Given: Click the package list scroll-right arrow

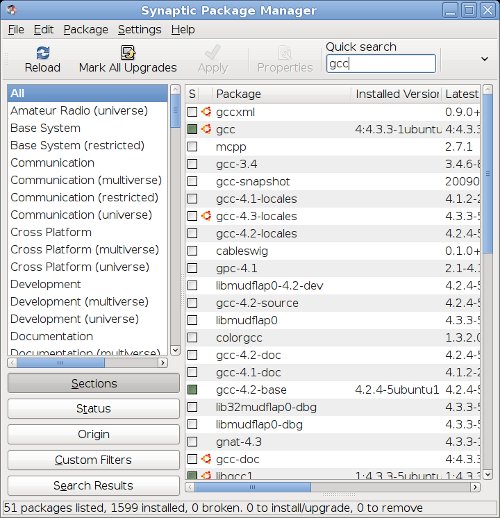Looking at the screenshot, I should click(x=475, y=487).
